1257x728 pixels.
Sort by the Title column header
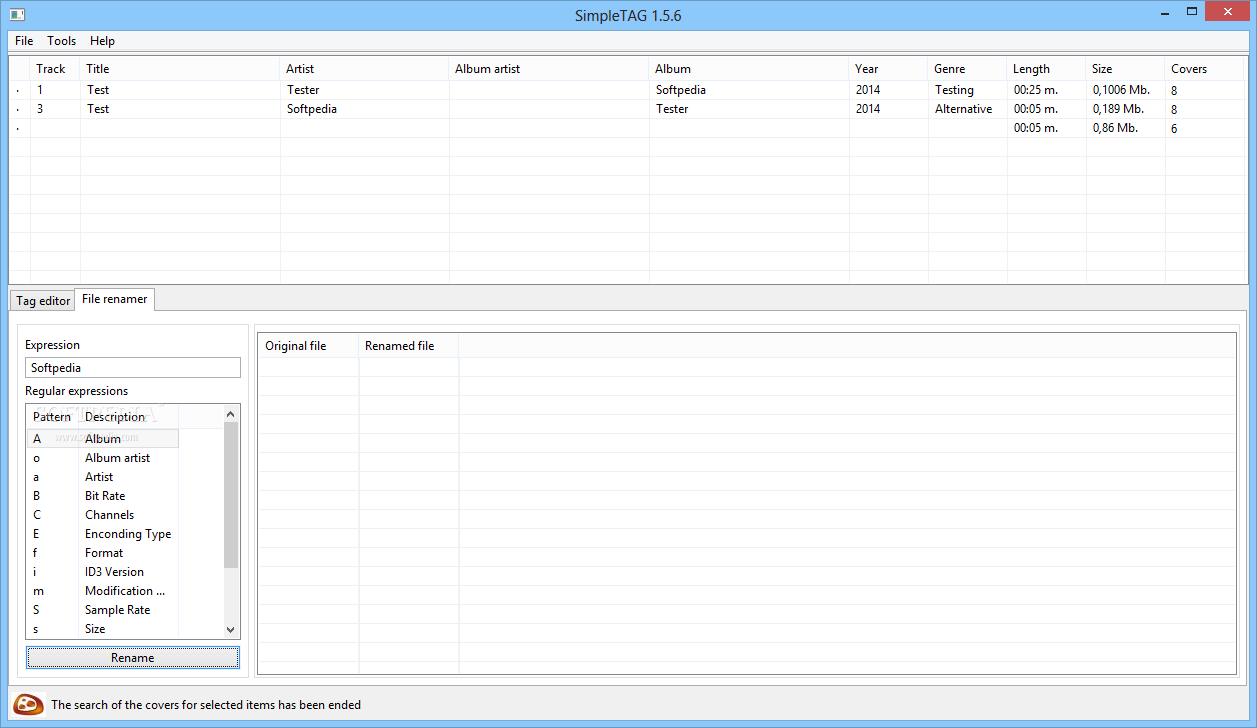click(180, 69)
